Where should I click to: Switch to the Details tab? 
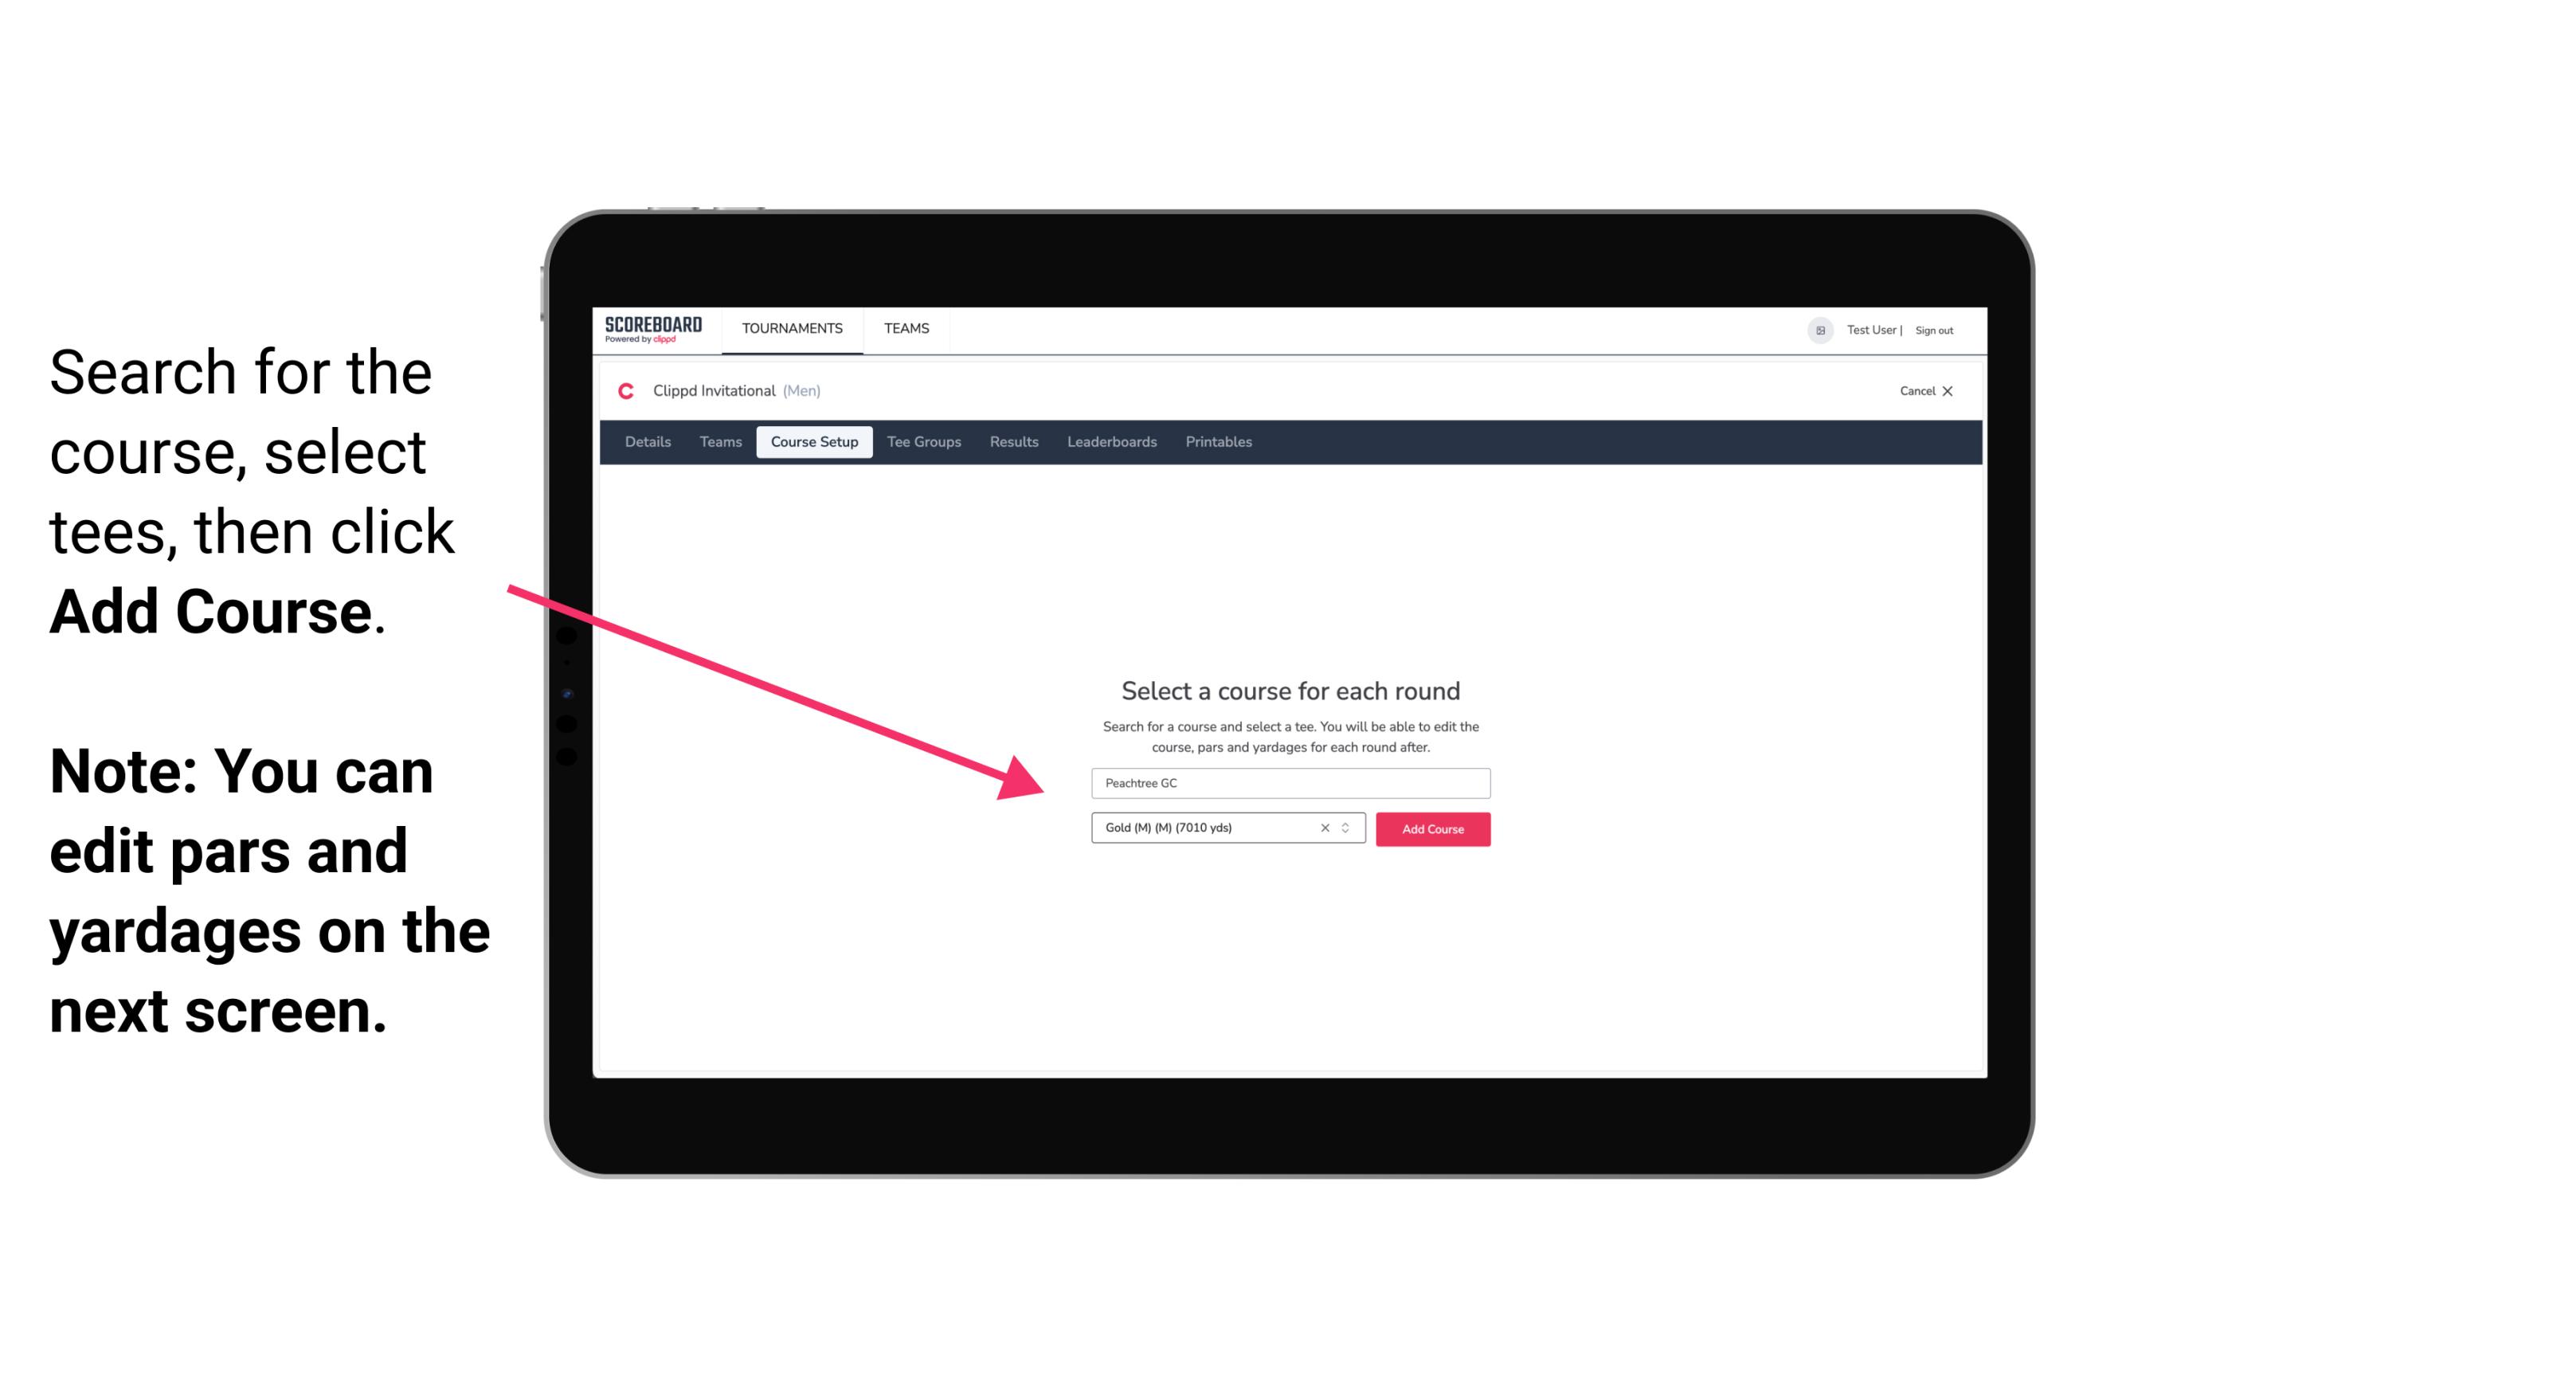pos(645,442)
